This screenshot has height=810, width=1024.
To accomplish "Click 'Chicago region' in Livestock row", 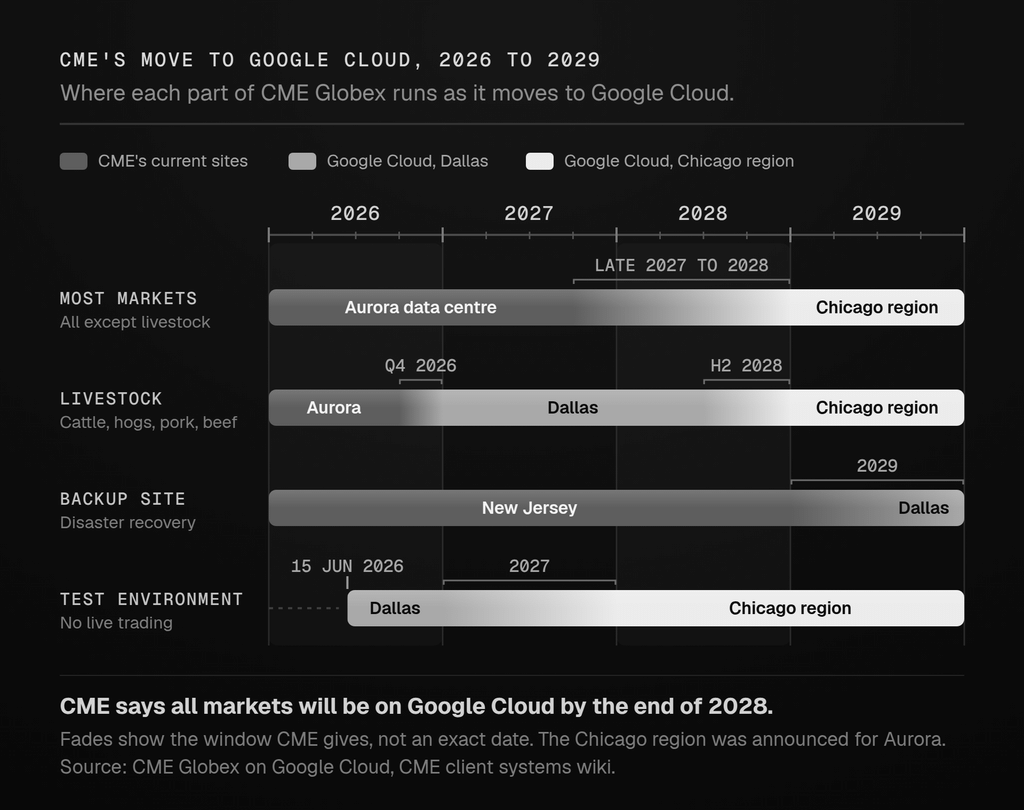I will (x=877, y=408).
